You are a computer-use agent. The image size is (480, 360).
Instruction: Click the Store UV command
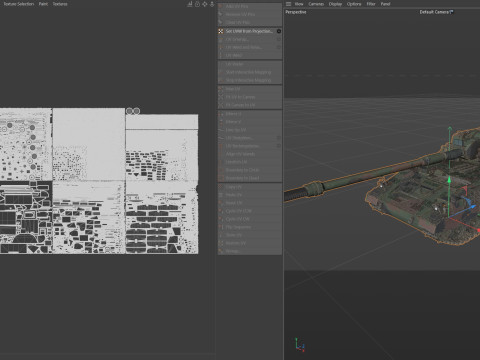(250, 235)
